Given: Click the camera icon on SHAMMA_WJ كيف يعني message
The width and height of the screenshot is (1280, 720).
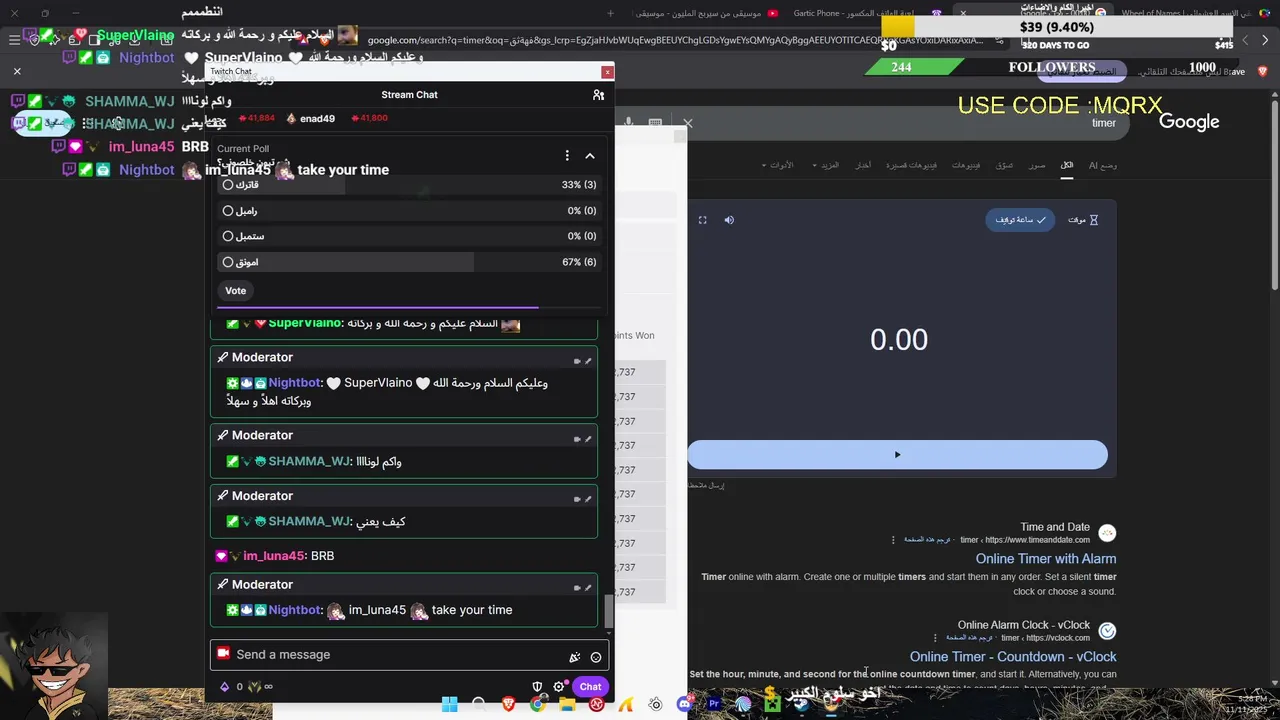Looking at the screenshot, I should click(577, 499).
